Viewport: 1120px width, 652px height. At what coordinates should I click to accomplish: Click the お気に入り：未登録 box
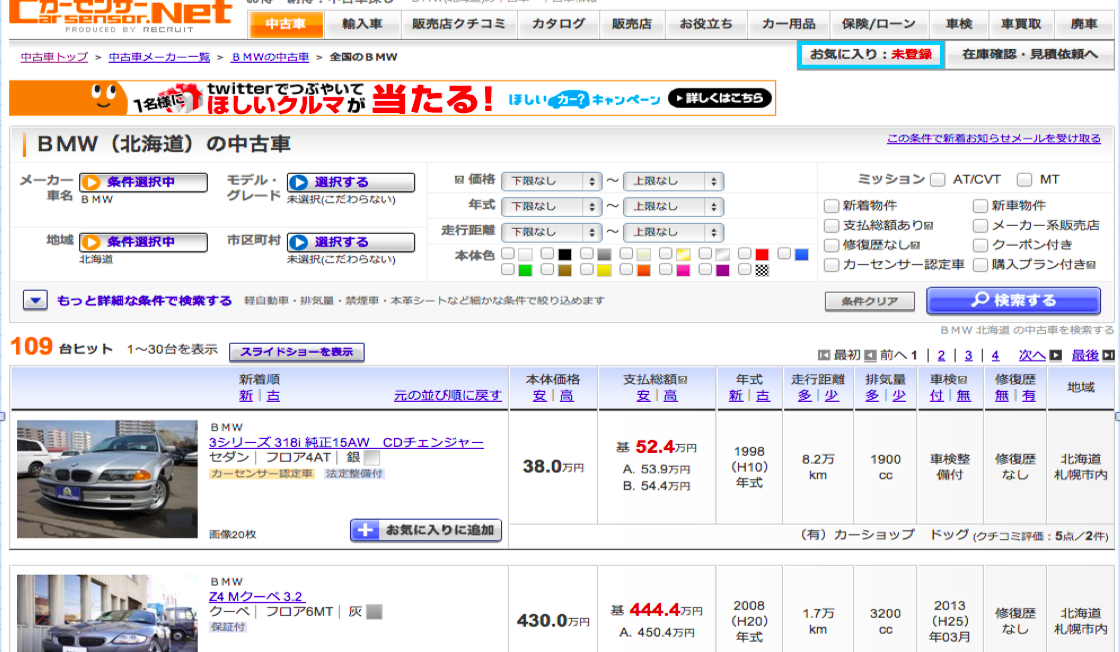(x=871, y=54)
